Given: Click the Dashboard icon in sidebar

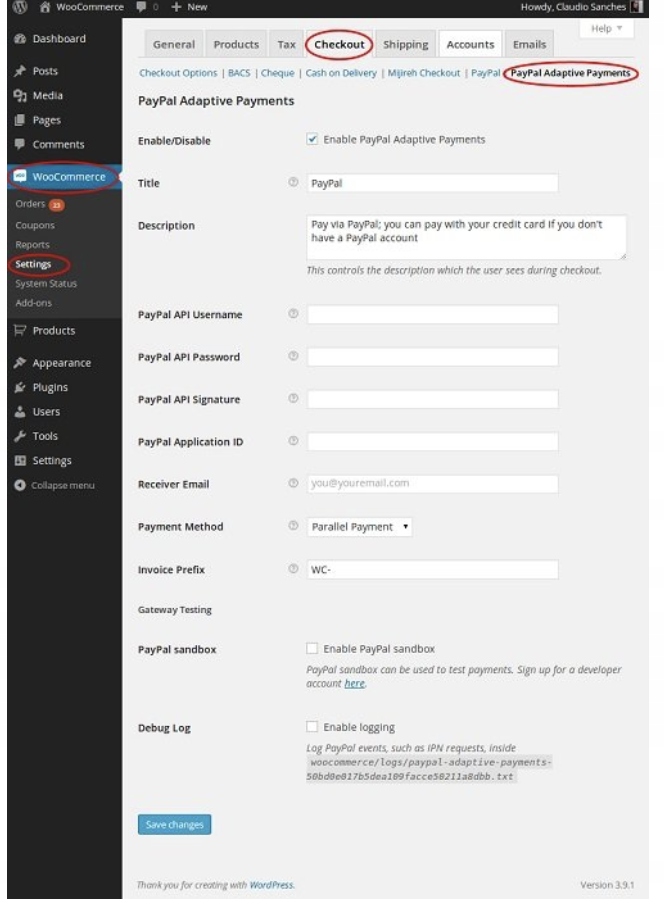Looking at the screenshot, I should pyautogui.click(x=19, y=39).
